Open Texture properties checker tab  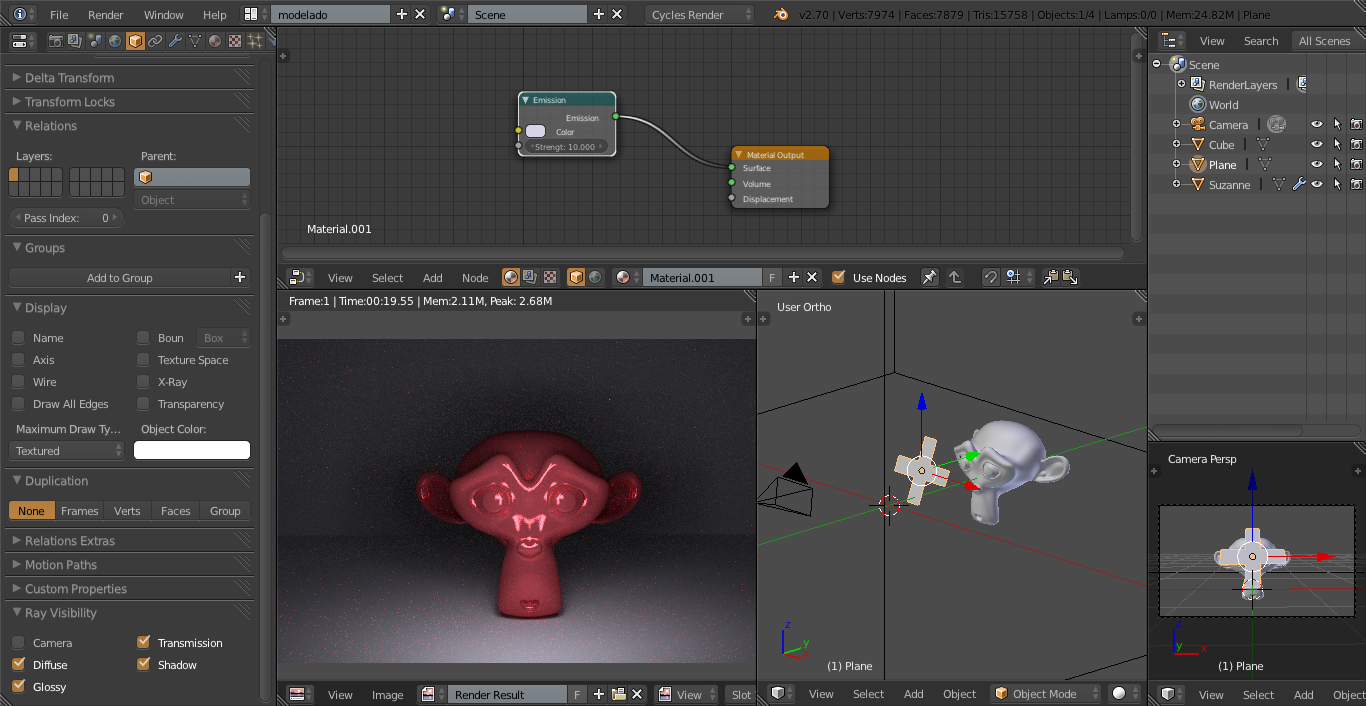click(235, 41)
